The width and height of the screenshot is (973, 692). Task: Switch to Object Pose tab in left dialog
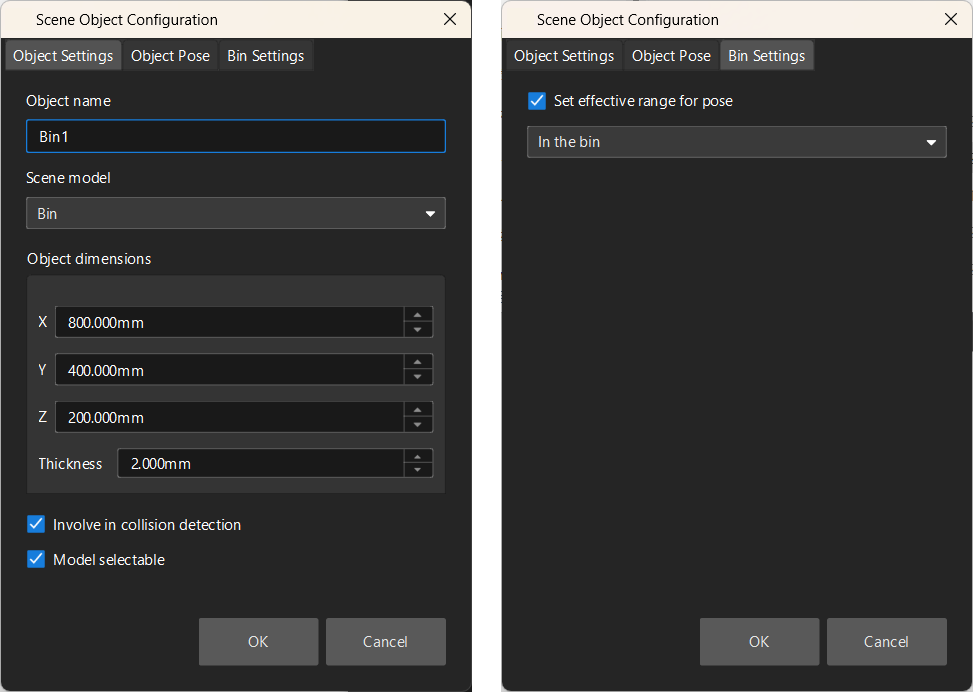[170, 56]
